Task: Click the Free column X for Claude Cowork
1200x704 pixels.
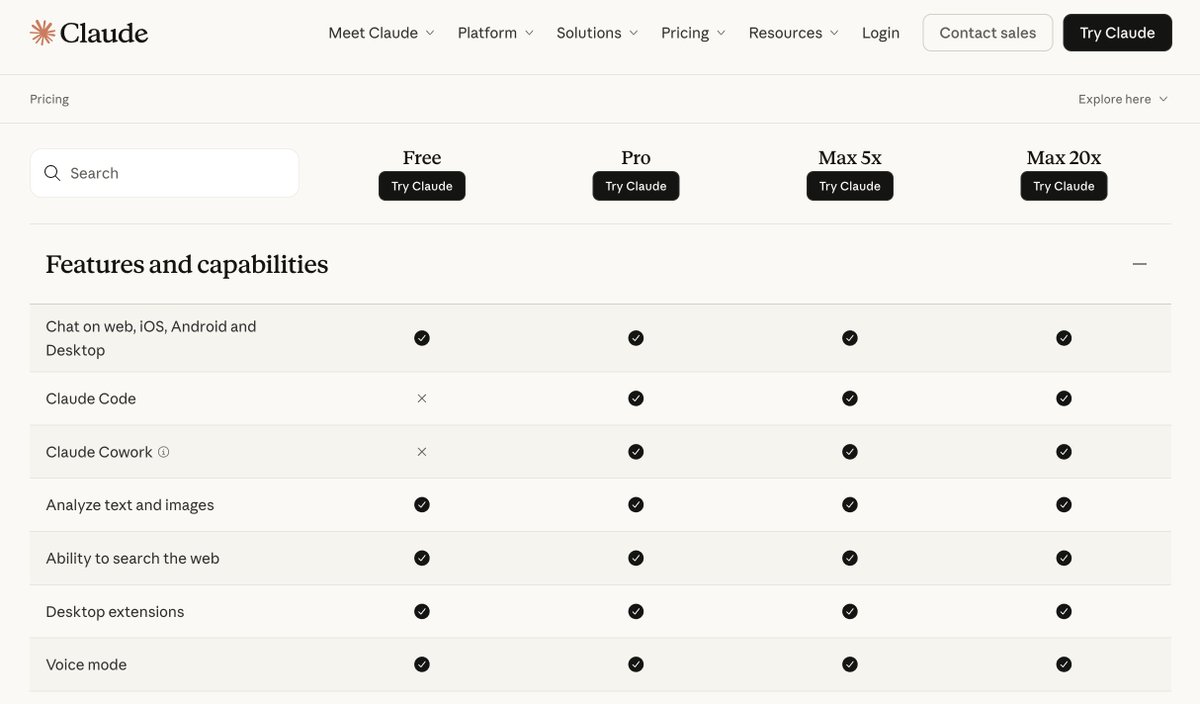Action: coord(422,452)
